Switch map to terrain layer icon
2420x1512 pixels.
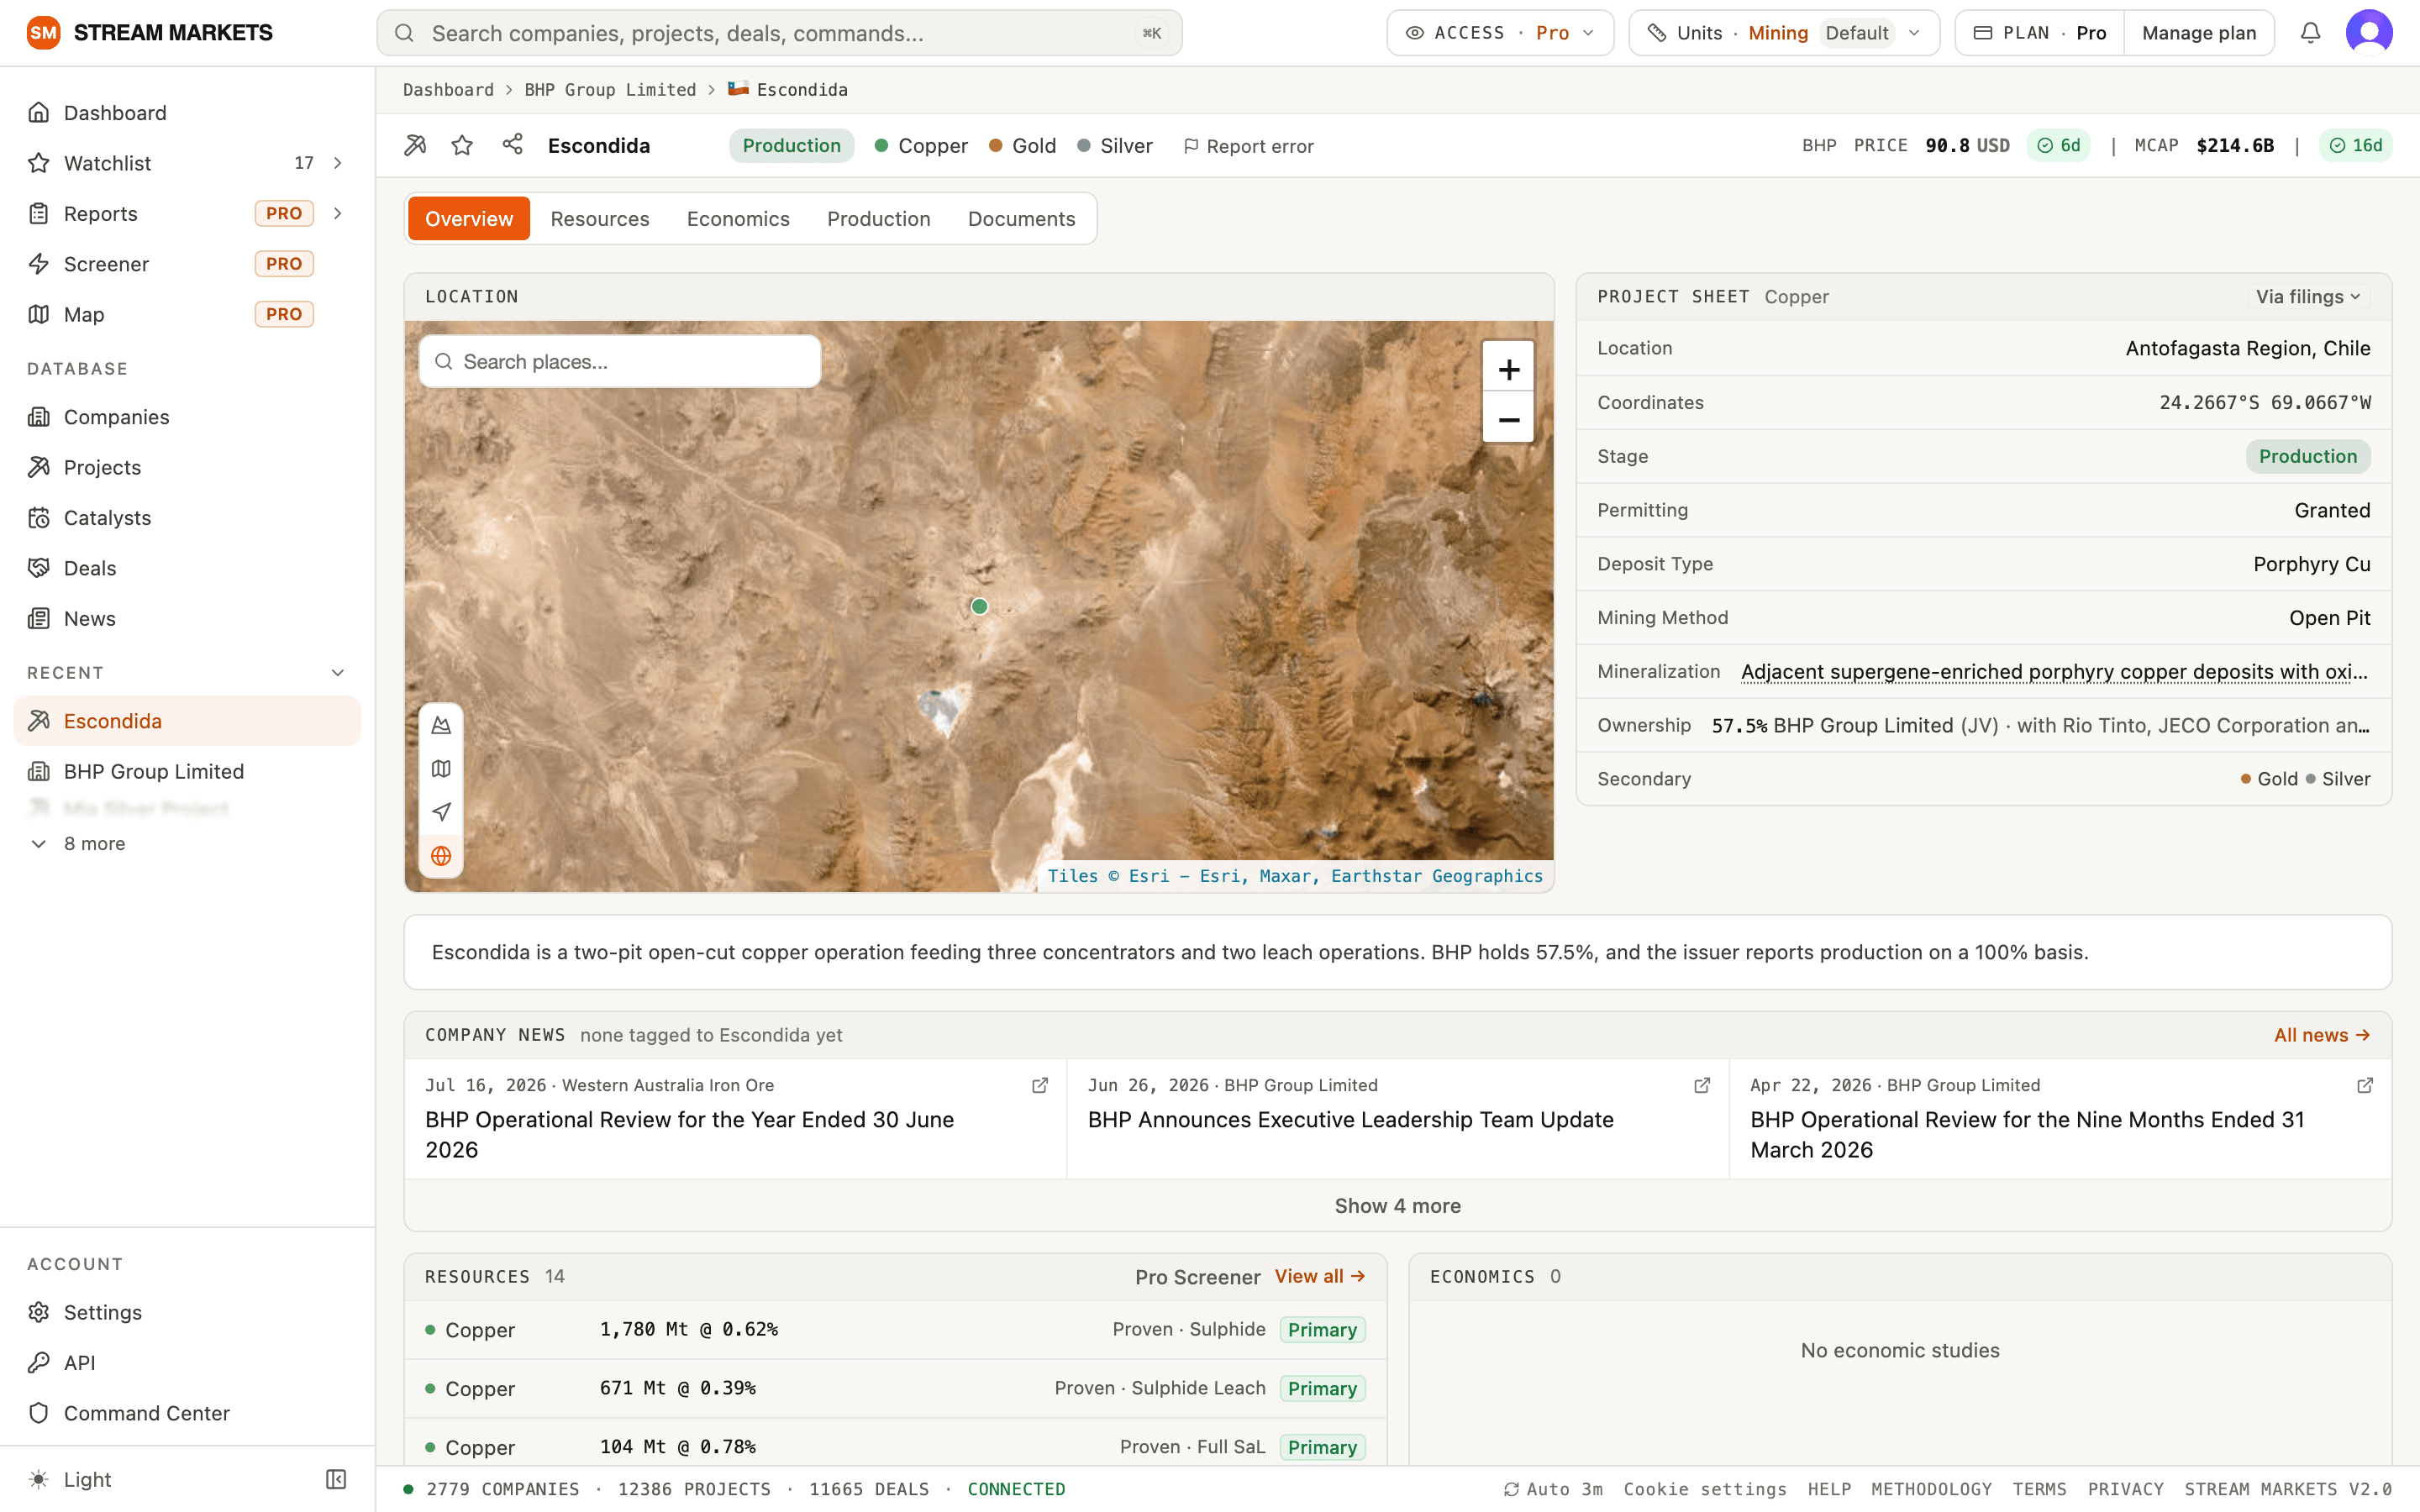(441, 725)
